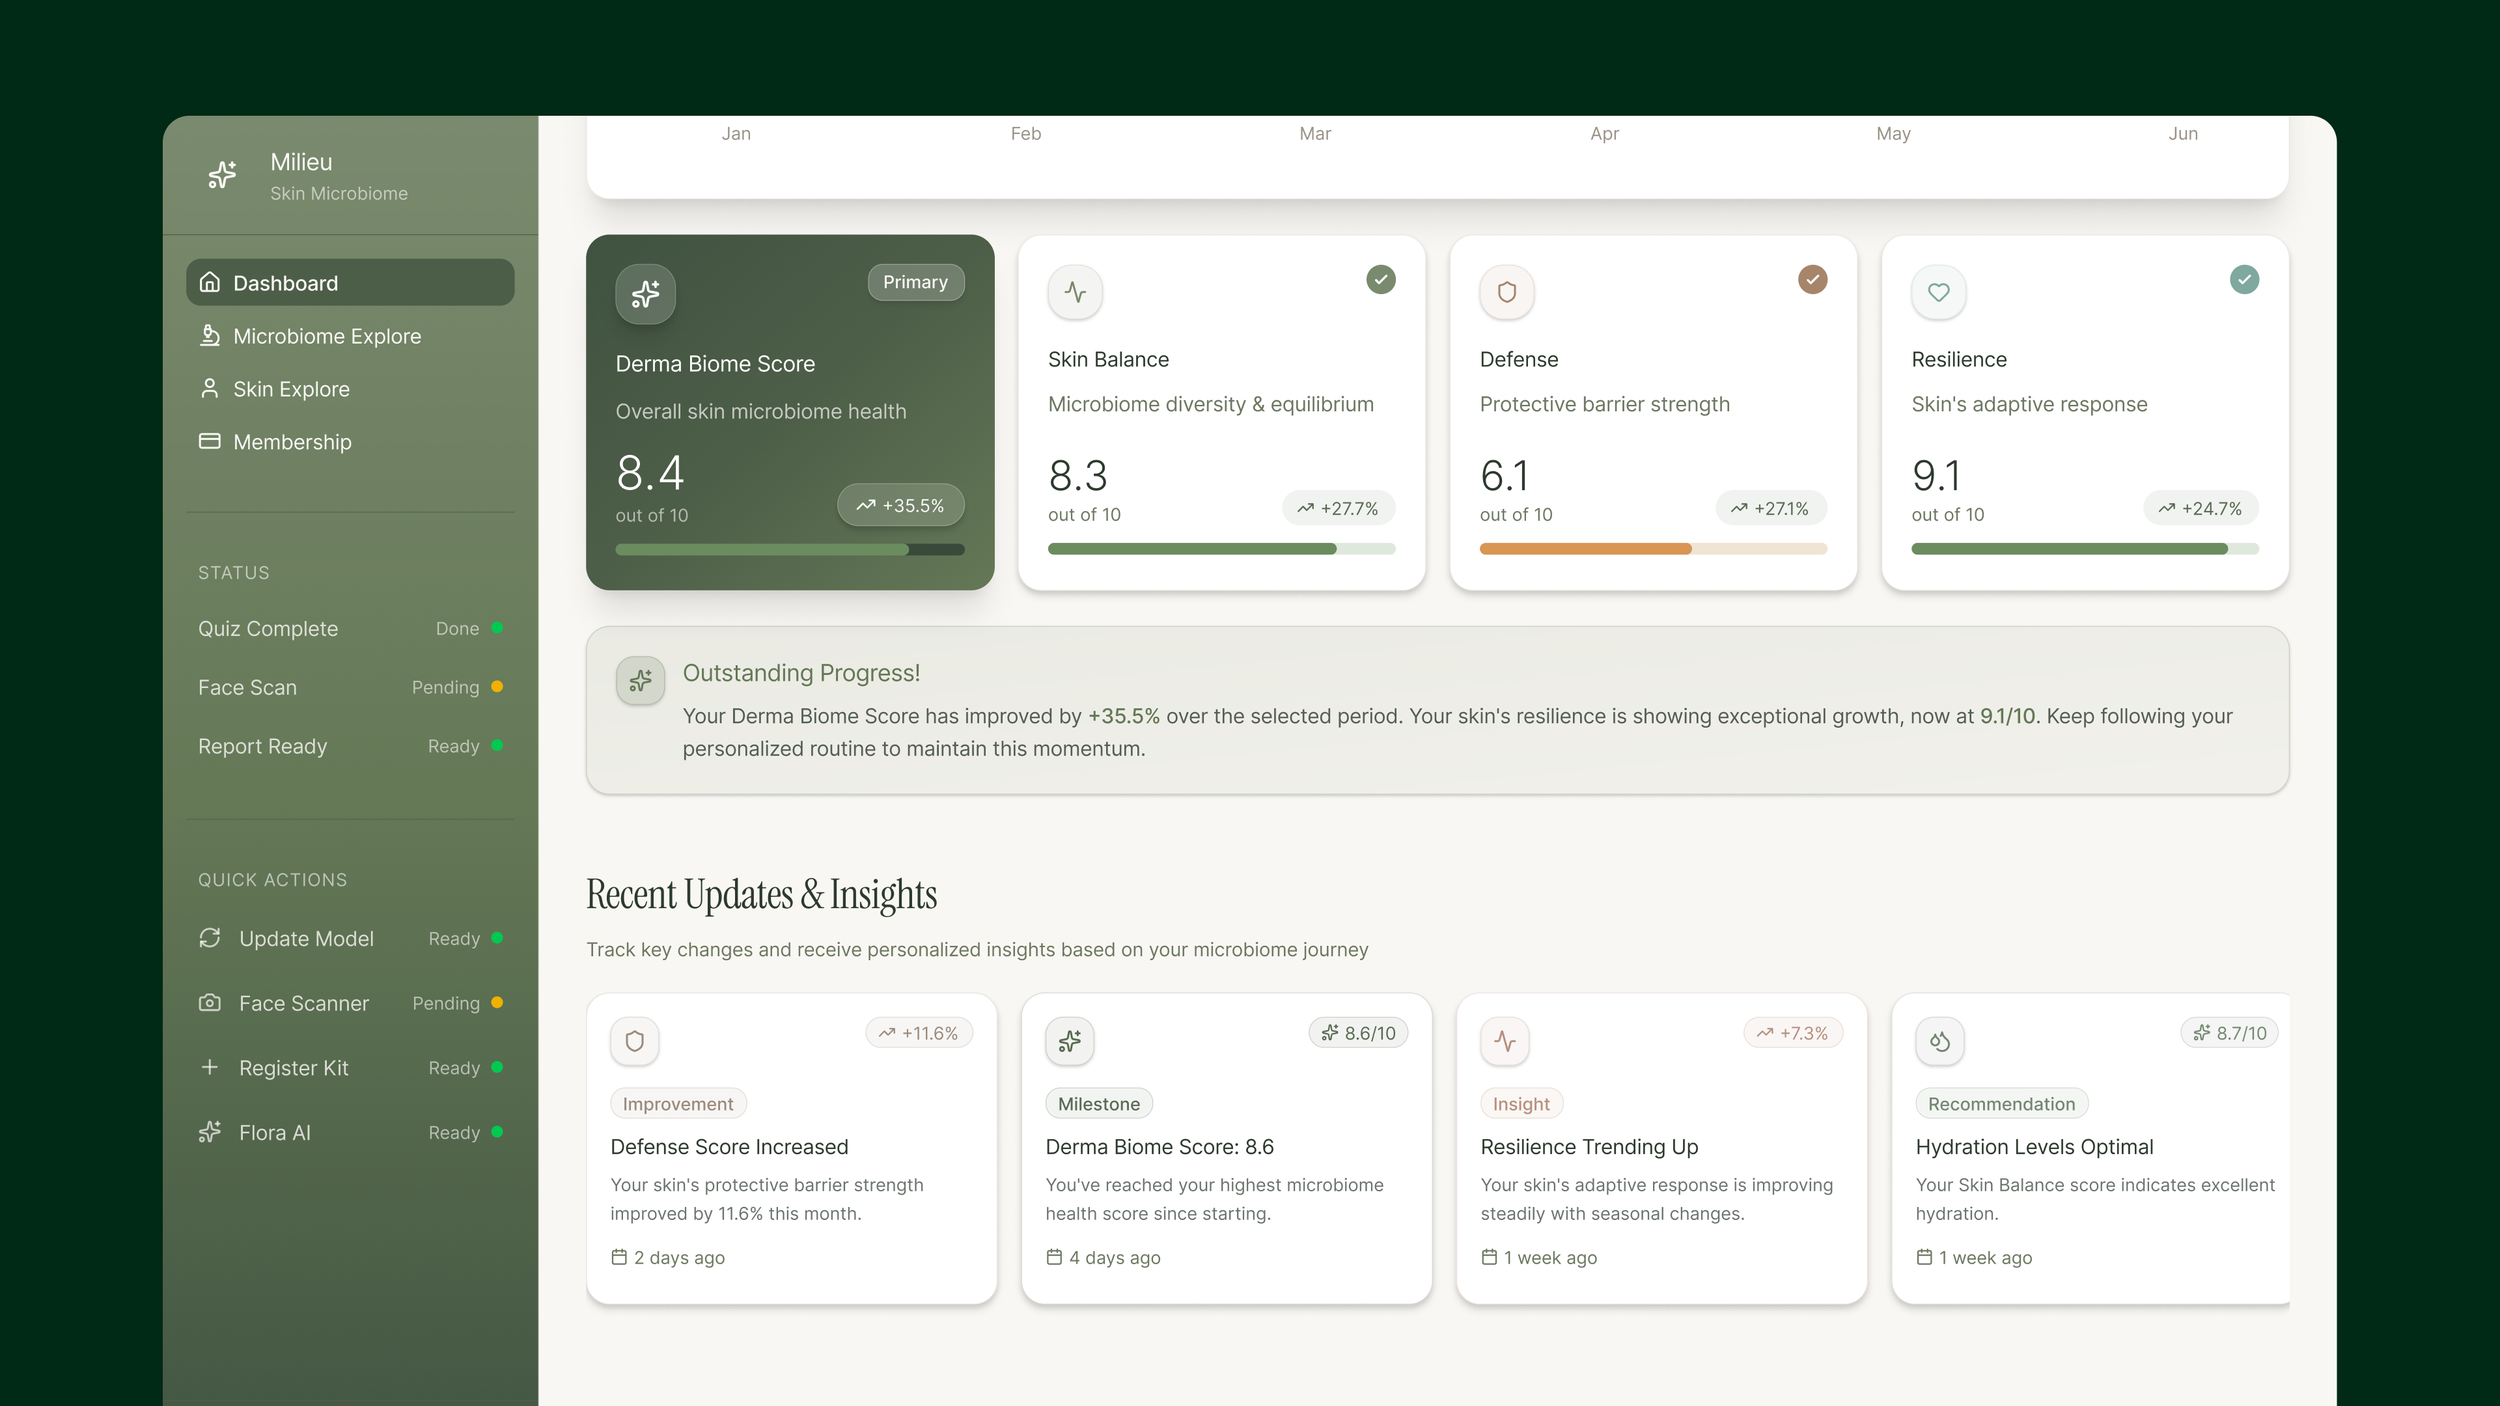Click the Defense shield icon

coord(1506,292)
